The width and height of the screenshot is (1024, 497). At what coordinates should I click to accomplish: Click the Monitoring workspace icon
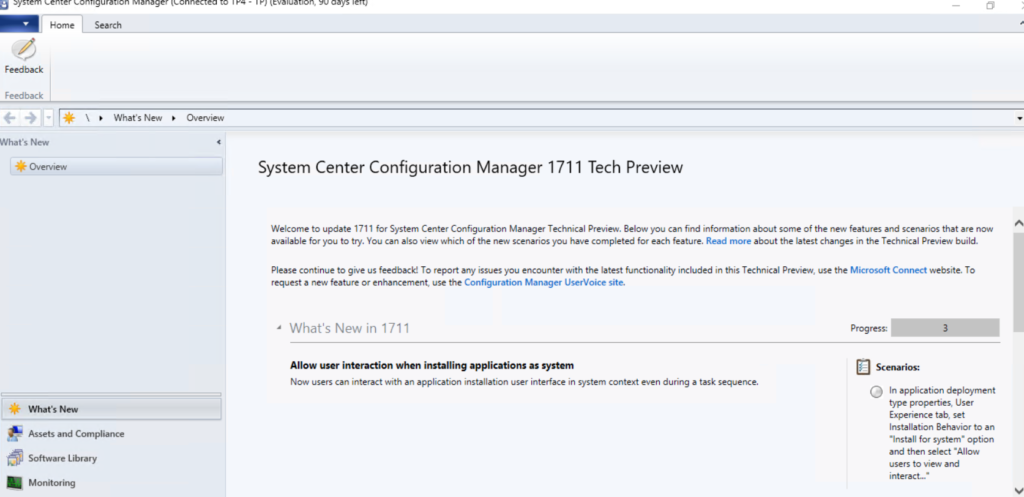tap(14, 483)
